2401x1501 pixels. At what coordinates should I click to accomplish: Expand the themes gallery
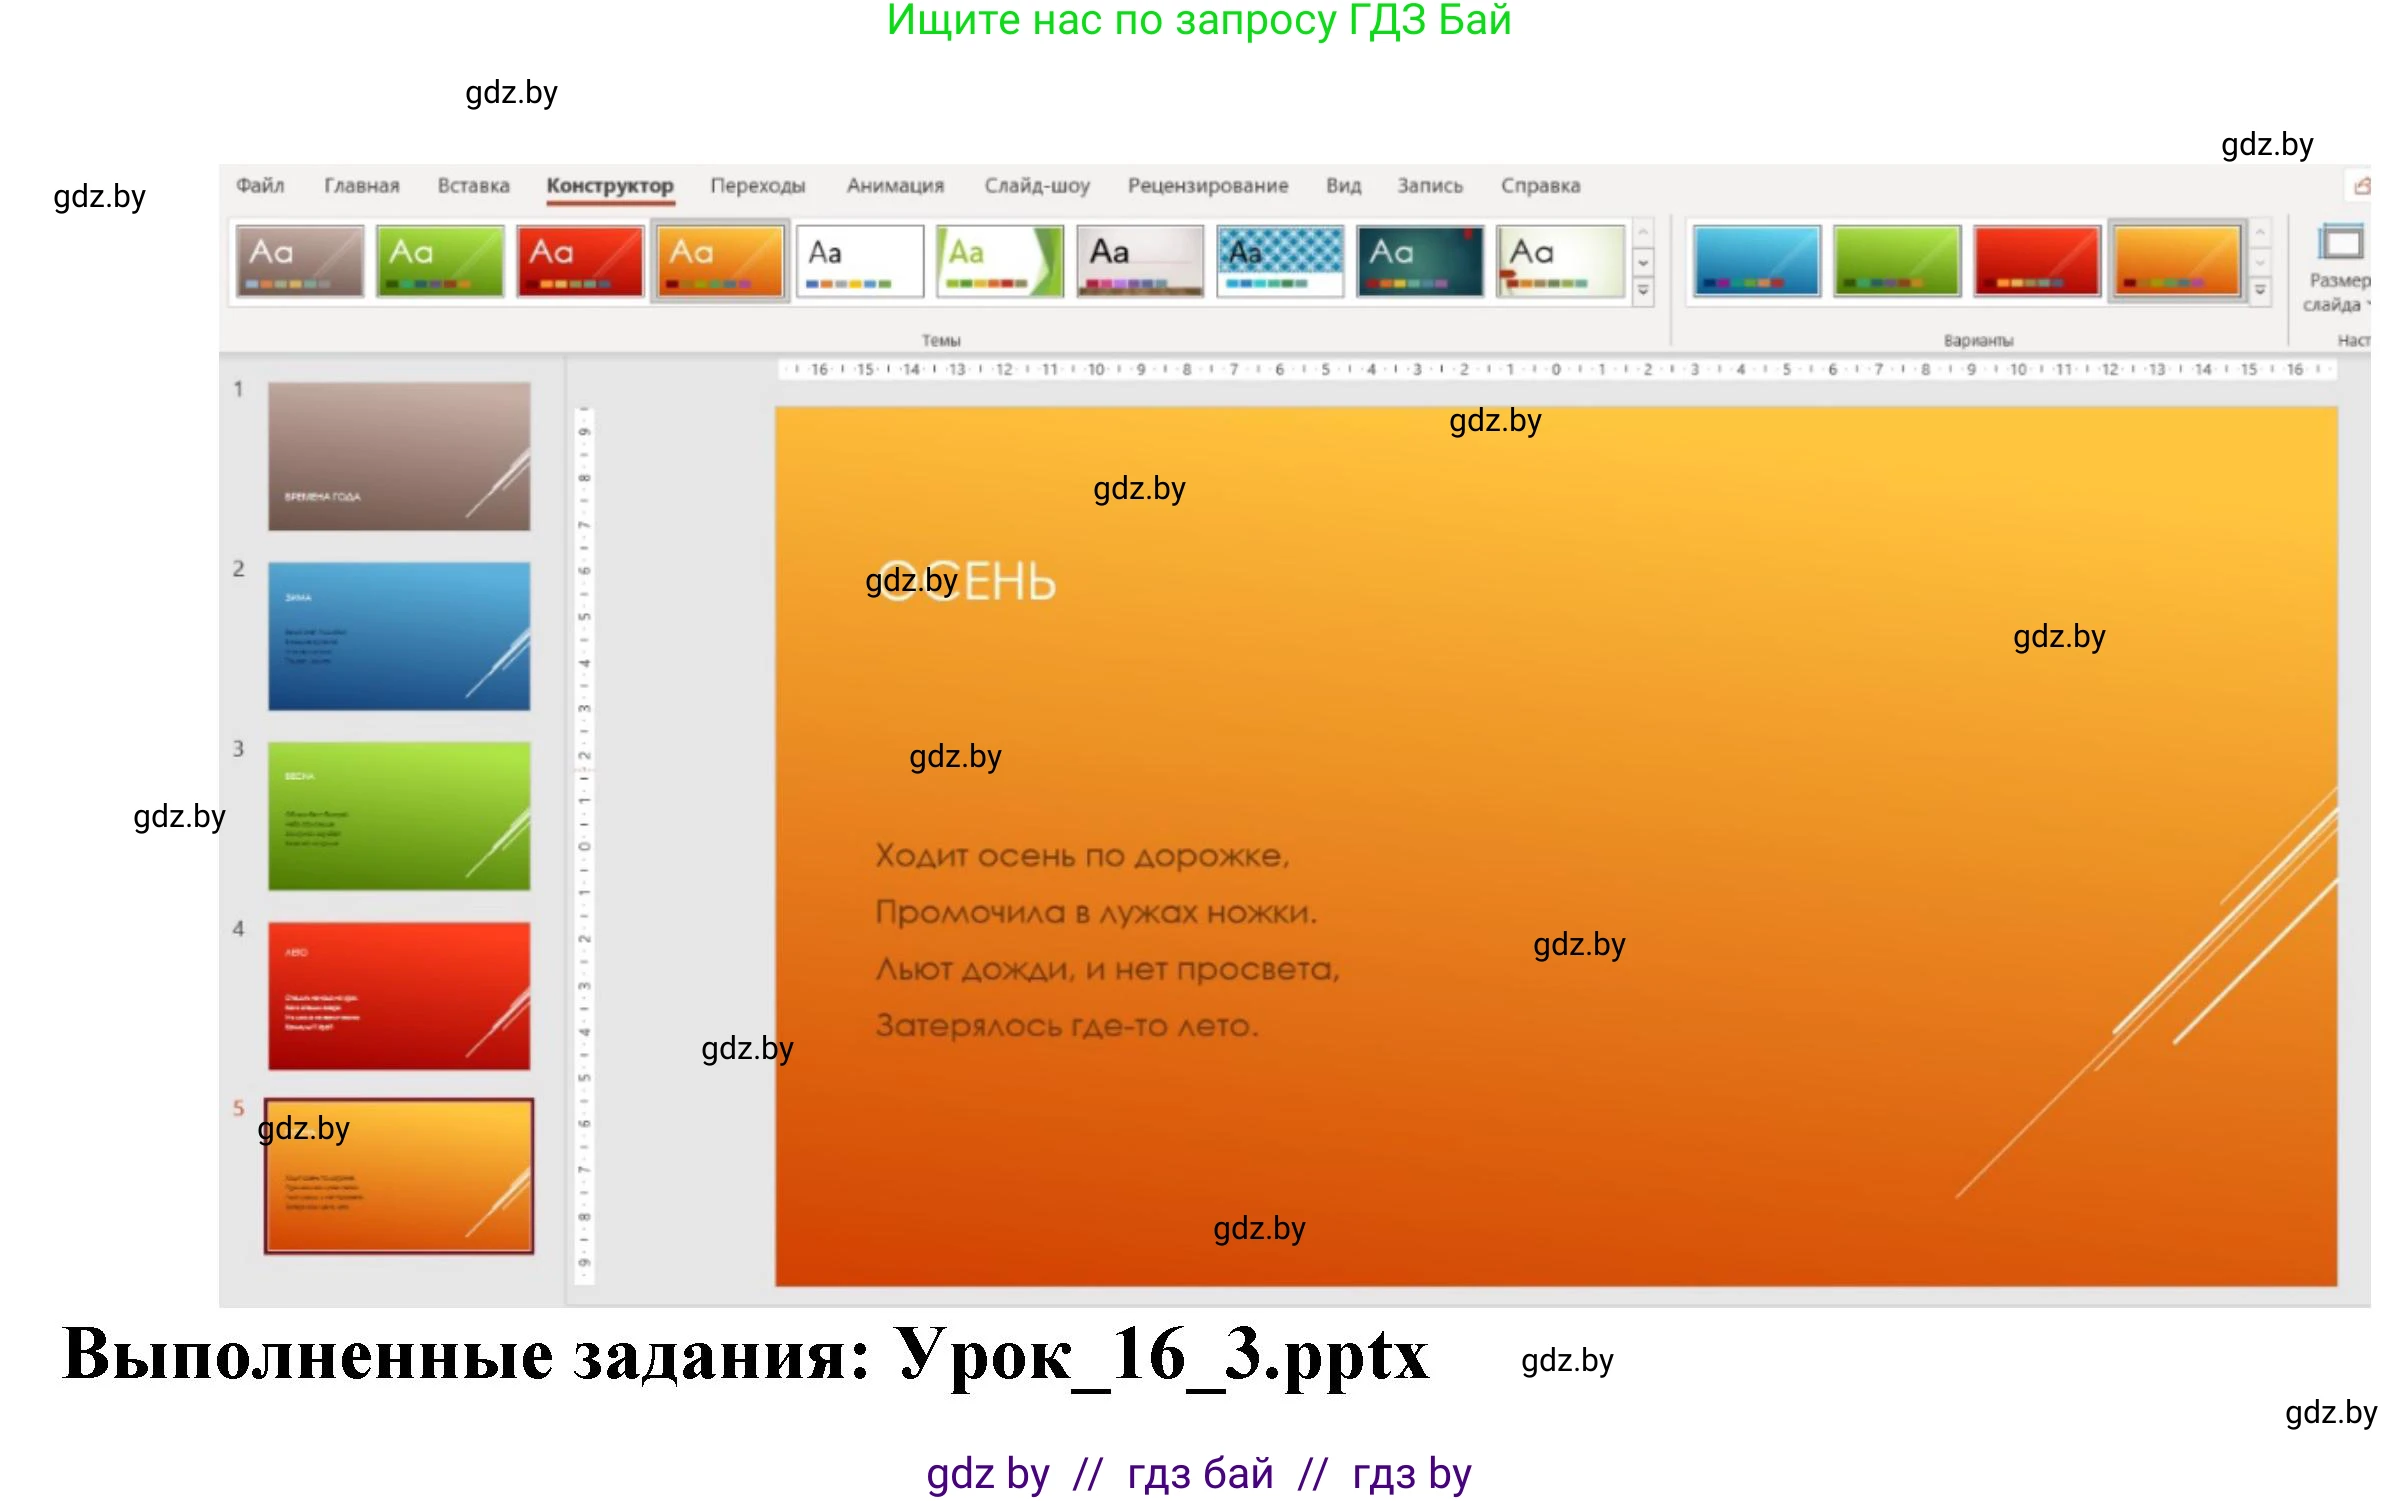(1643, 291)
